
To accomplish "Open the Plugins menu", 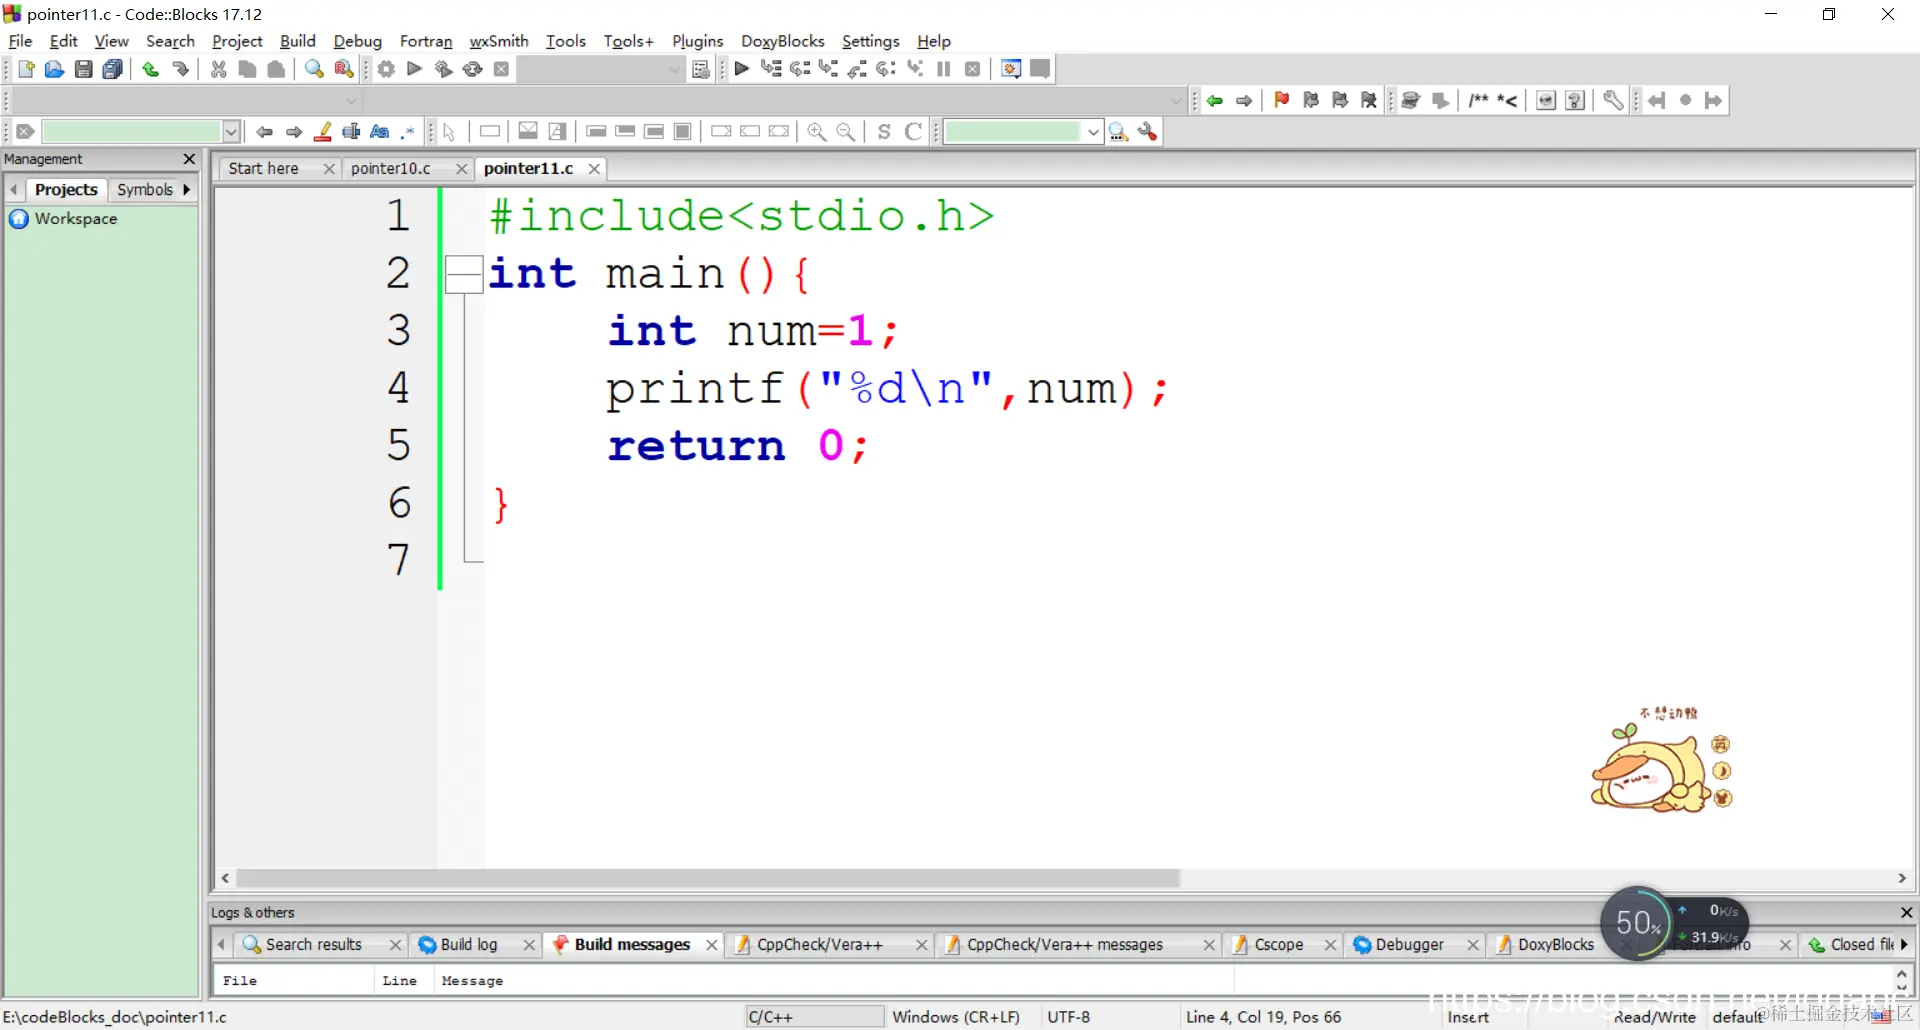I will tap(697, 41).
